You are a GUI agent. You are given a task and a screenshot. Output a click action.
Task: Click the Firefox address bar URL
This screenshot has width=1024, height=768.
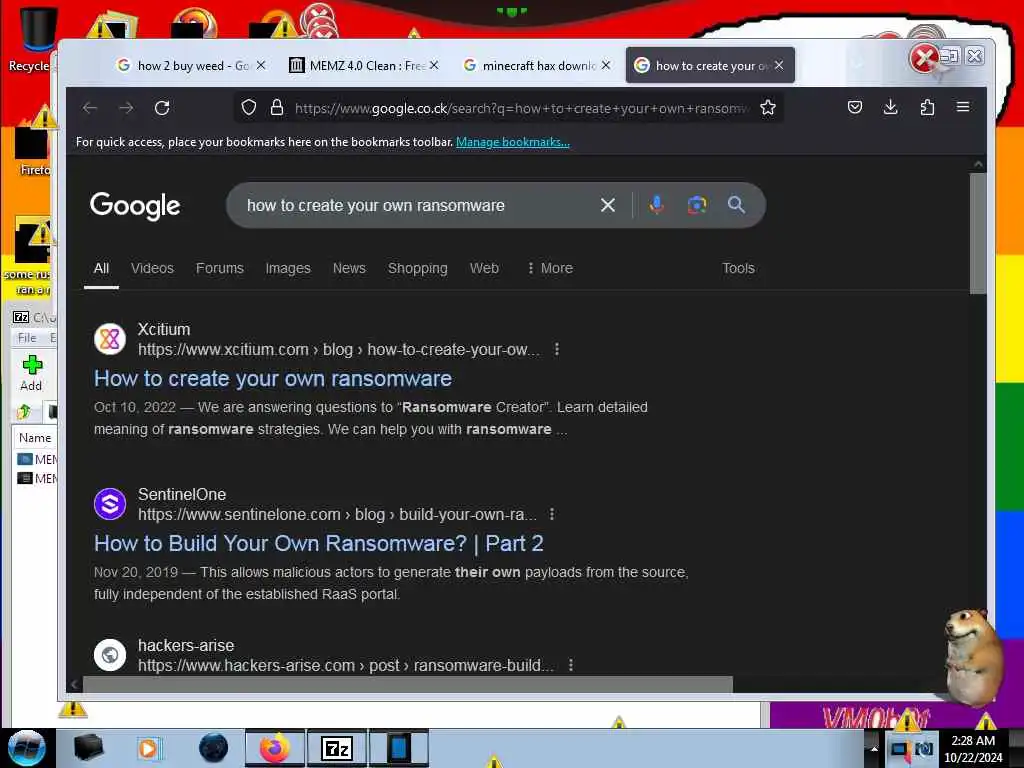[x=522, y=108]
